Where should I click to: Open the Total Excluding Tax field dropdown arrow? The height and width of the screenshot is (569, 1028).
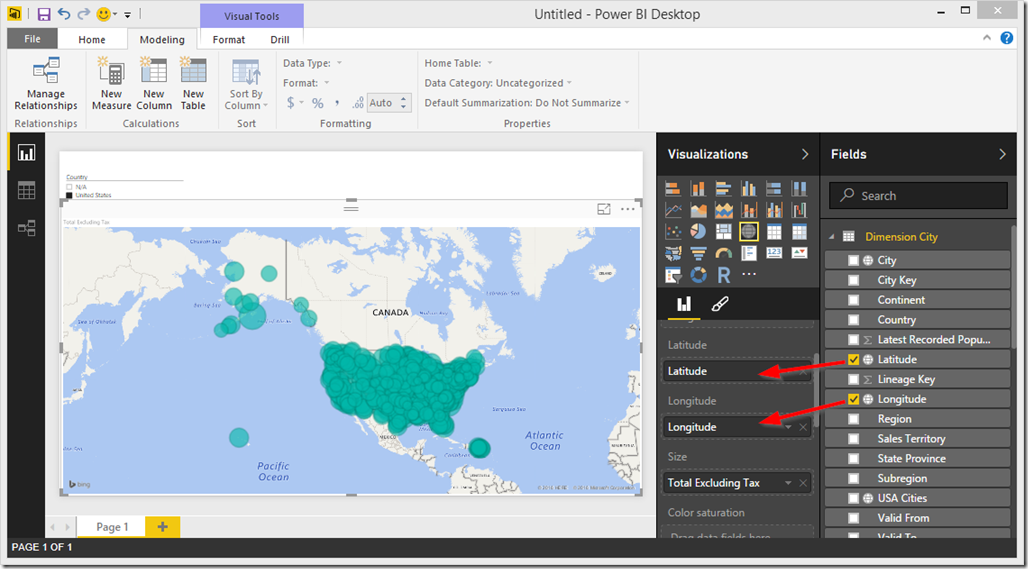pos(788,483)
